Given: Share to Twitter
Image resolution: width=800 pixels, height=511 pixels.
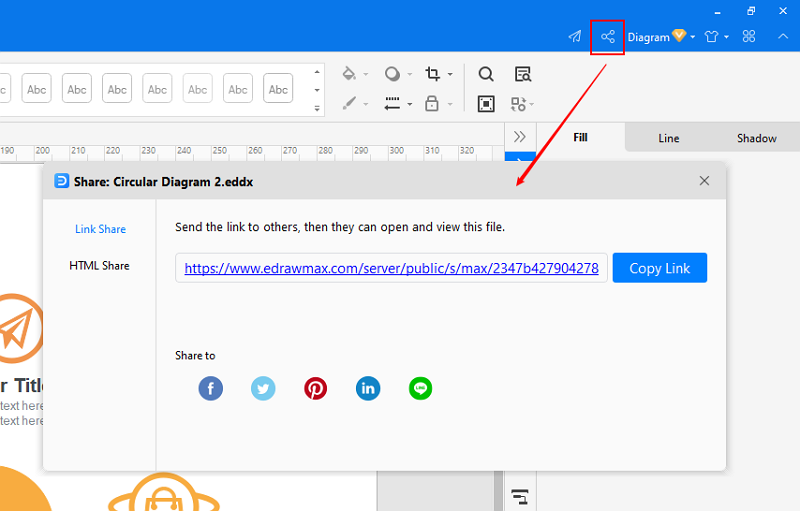Looking at the screenshot, I should tap(263, 389).
